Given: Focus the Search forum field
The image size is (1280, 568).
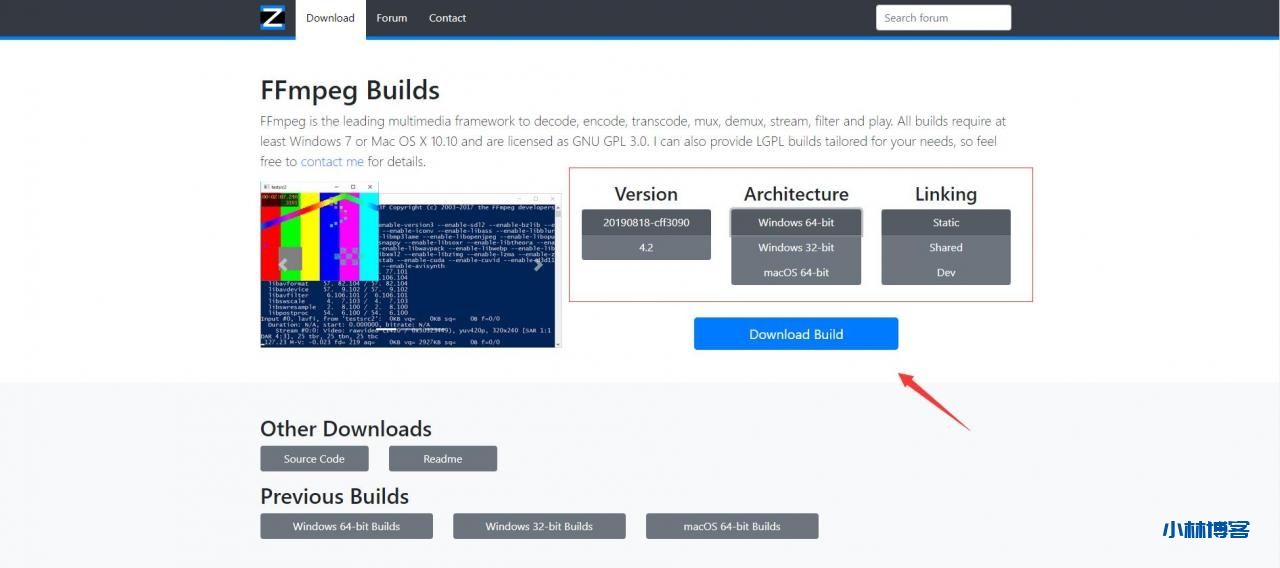Looking at the screenshot, I should (x=943, y=18).
